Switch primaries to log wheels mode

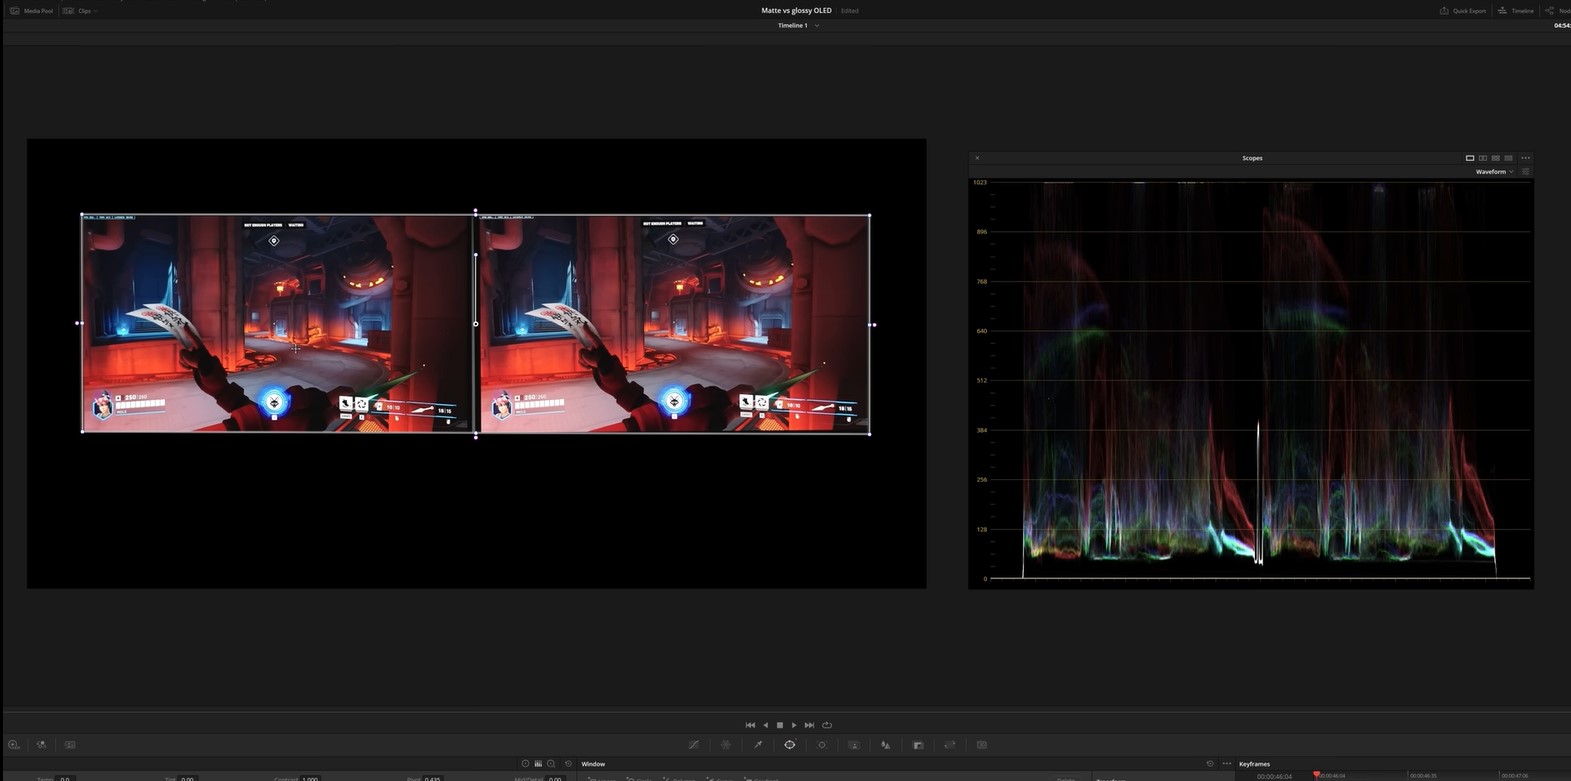(551, 764)
